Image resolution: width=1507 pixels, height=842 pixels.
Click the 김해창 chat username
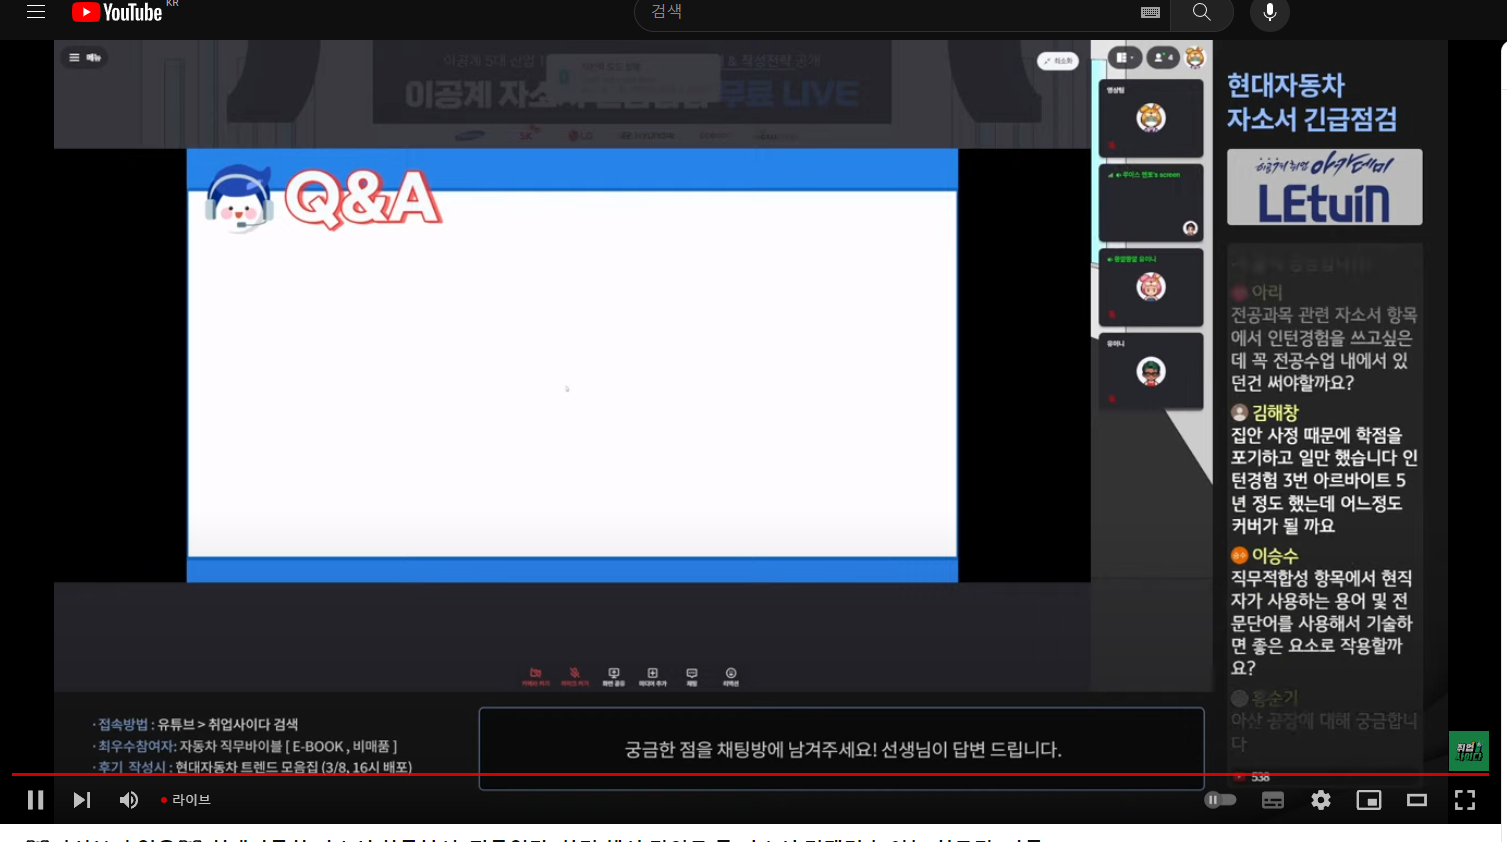coord(1275,413)
